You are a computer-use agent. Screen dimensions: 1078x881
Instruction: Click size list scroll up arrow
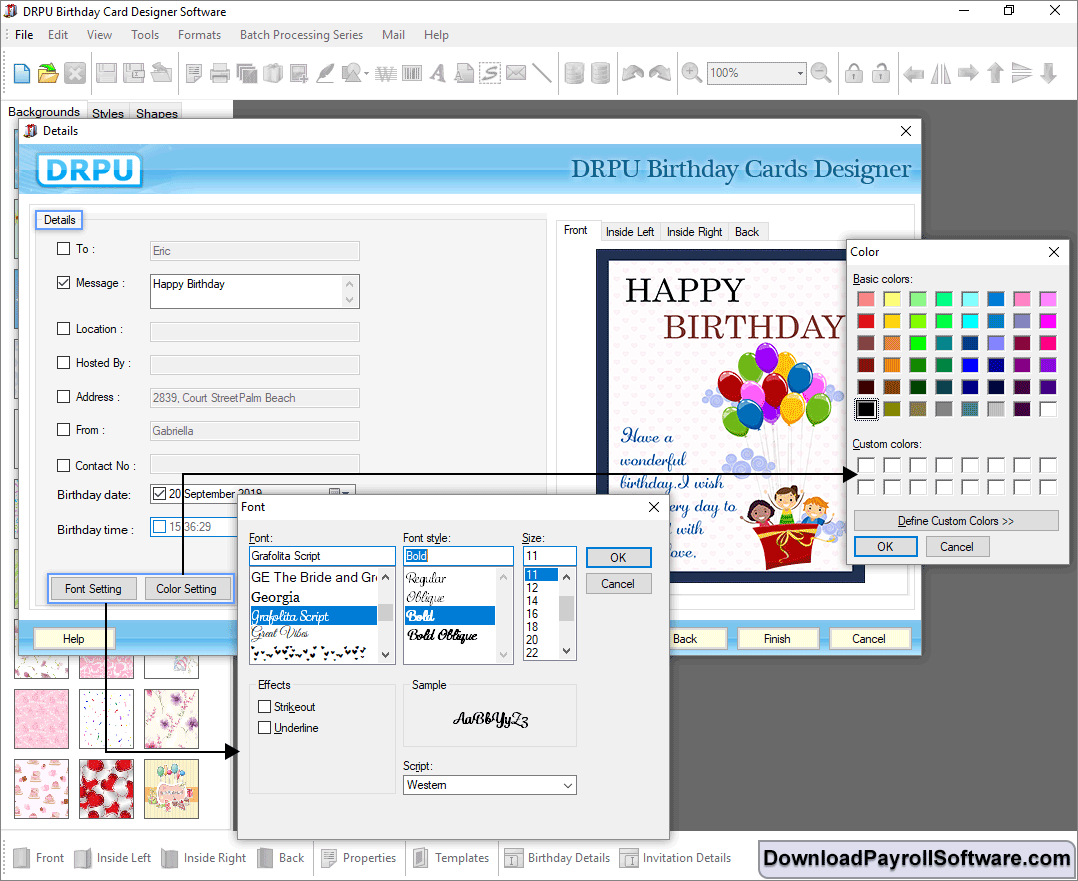tap(566, 577)
